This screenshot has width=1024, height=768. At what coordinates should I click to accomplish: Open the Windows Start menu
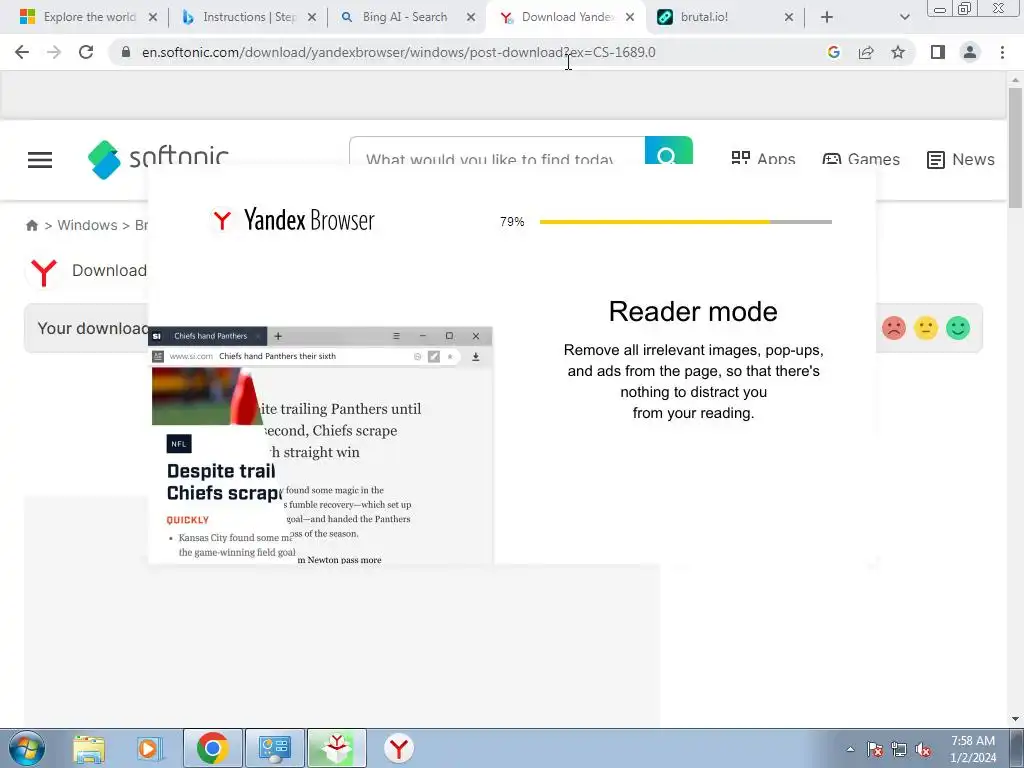tap(26, 748)
